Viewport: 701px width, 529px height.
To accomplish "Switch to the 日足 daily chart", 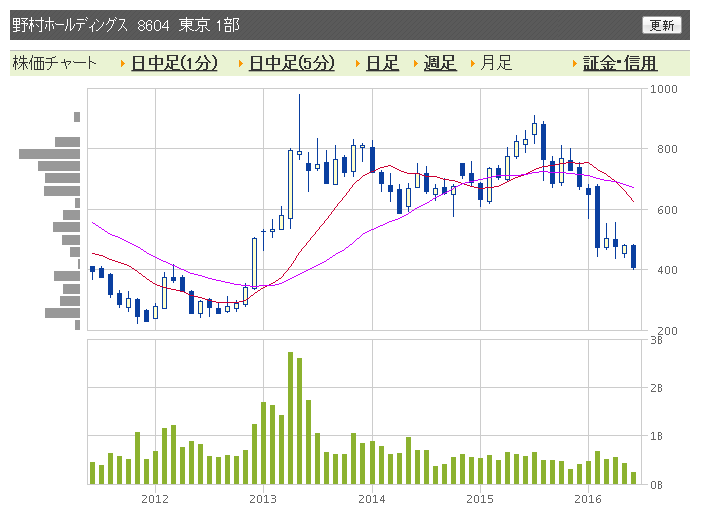I will [382, 63].
